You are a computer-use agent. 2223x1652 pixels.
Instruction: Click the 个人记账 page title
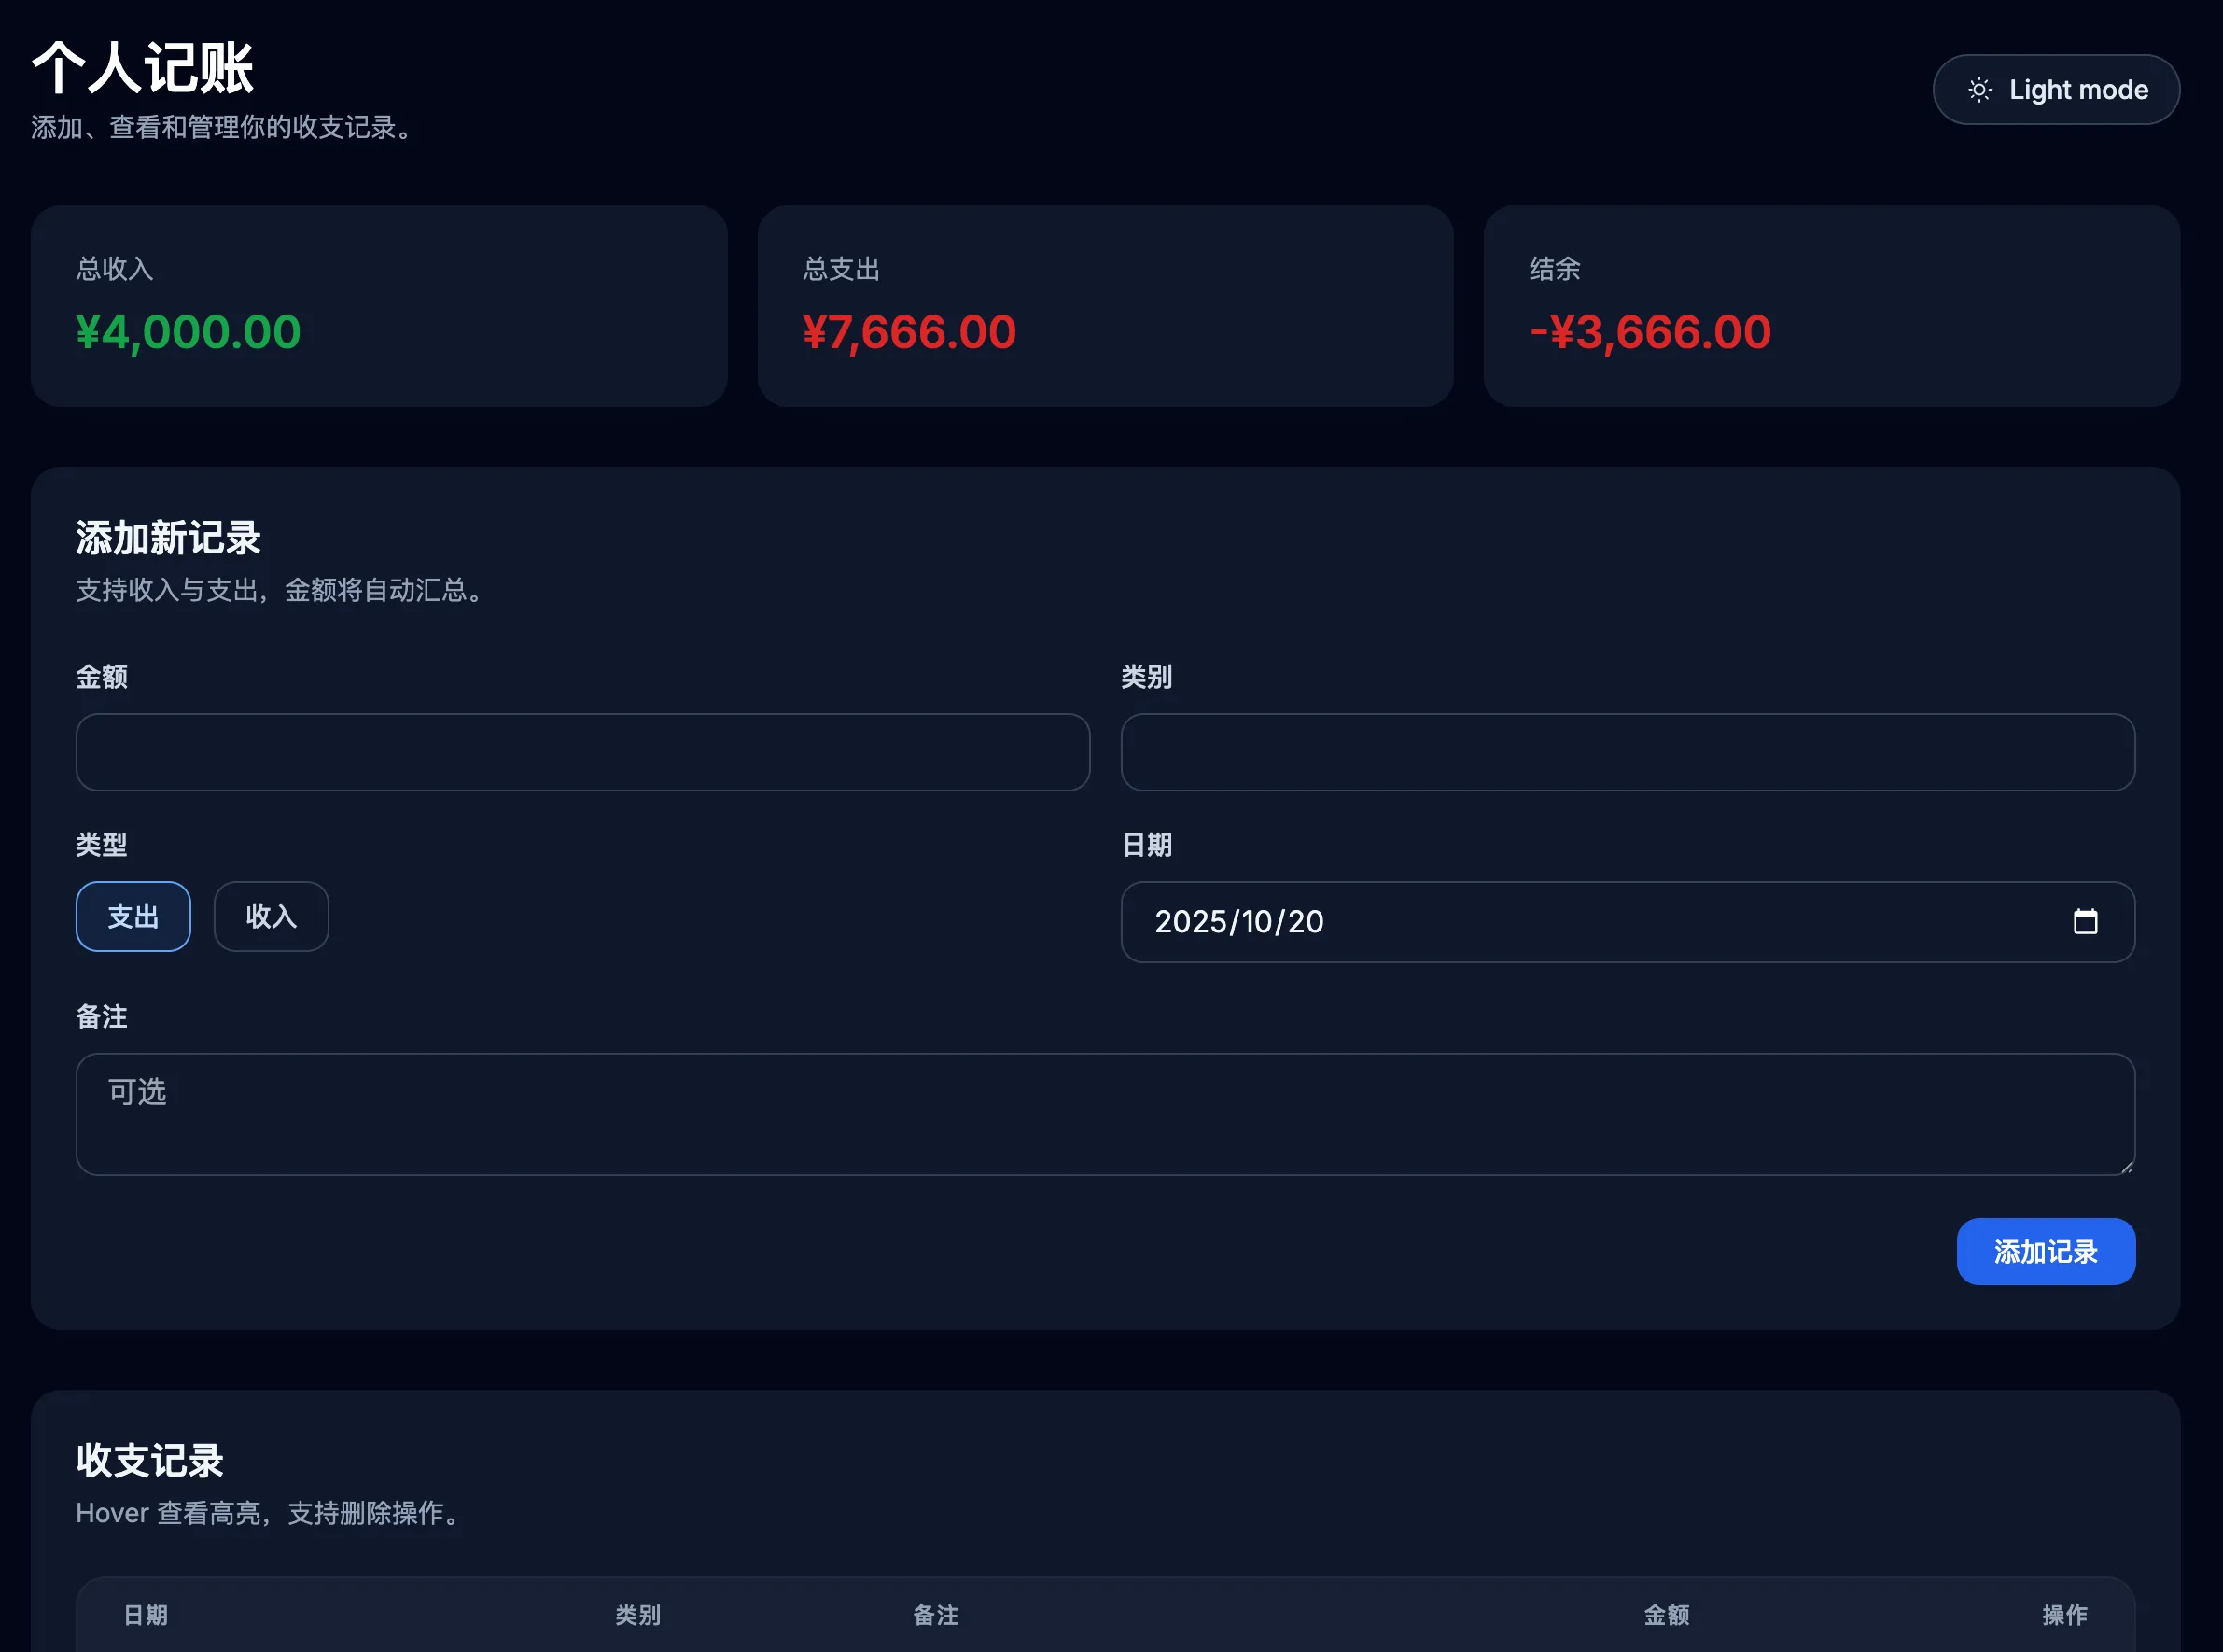tap(143, 68)
